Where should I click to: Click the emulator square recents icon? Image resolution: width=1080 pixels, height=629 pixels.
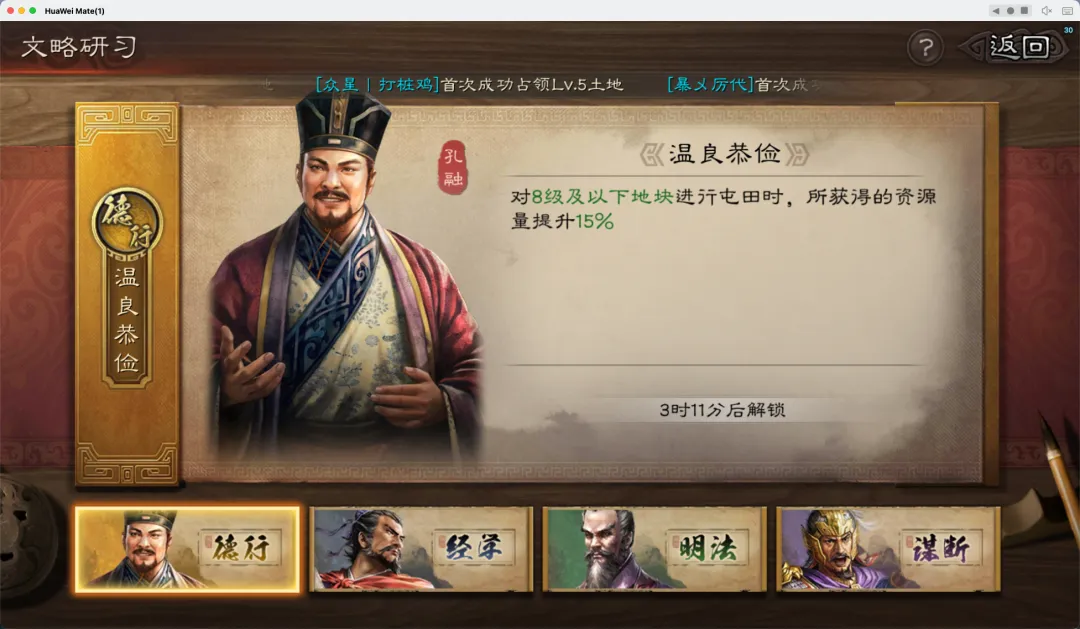[x=1024, y=10]
